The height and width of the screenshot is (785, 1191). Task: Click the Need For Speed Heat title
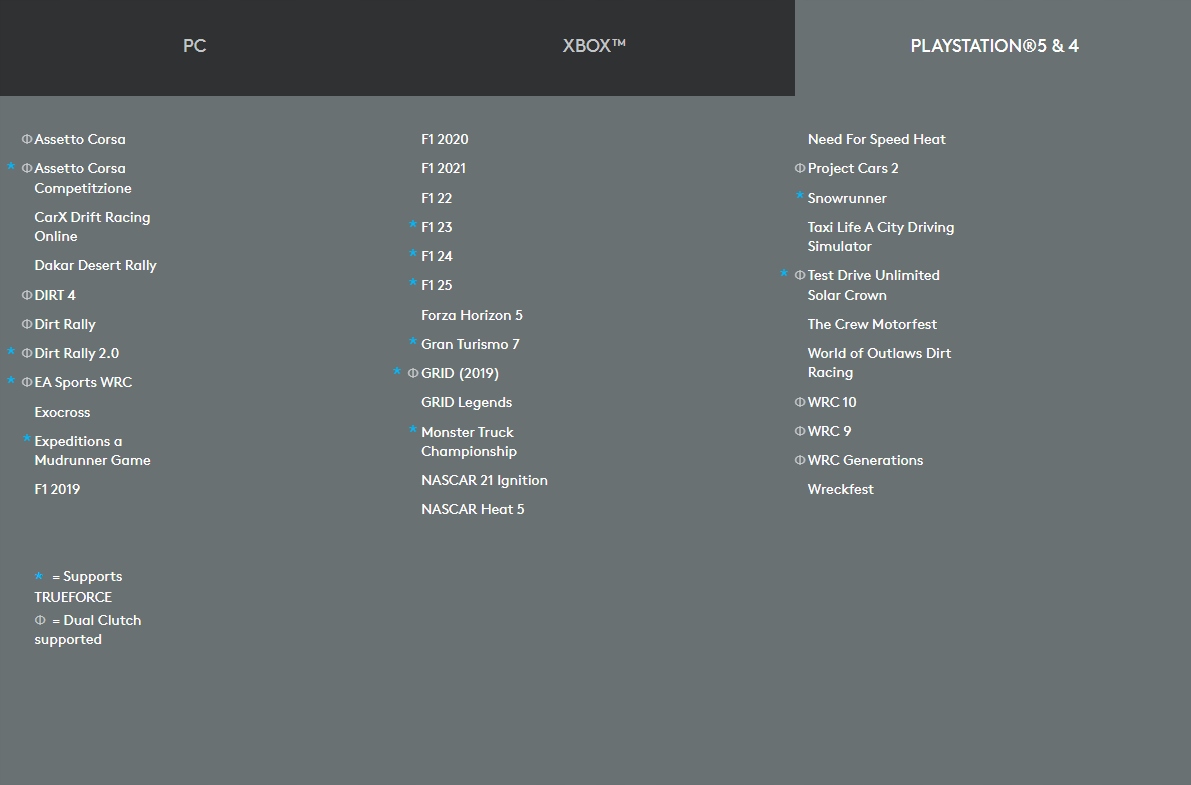[877, 139]
